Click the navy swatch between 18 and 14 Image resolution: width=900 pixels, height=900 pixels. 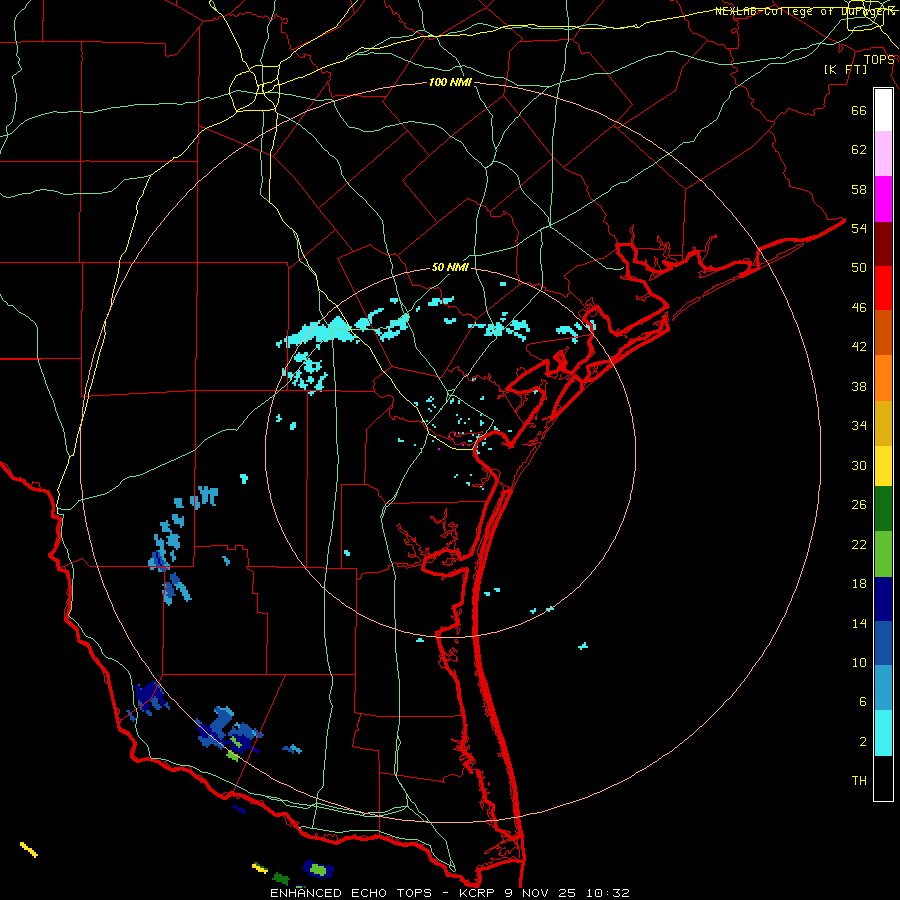click(883, 599)
